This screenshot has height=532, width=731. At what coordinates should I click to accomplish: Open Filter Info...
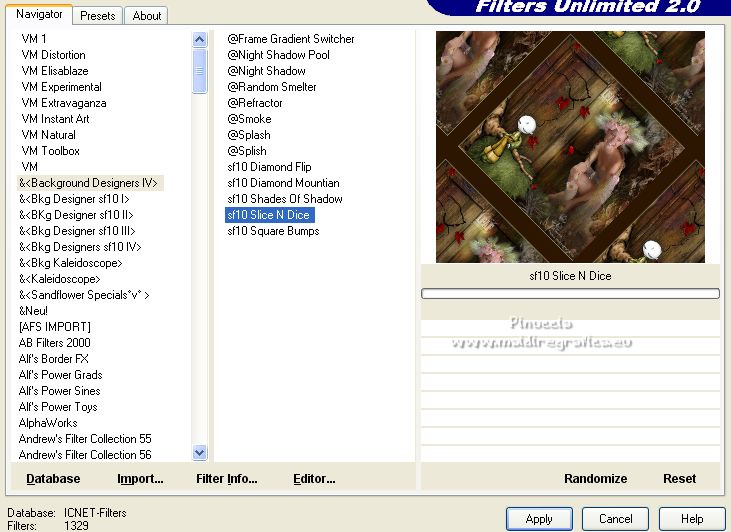[227, 479]
